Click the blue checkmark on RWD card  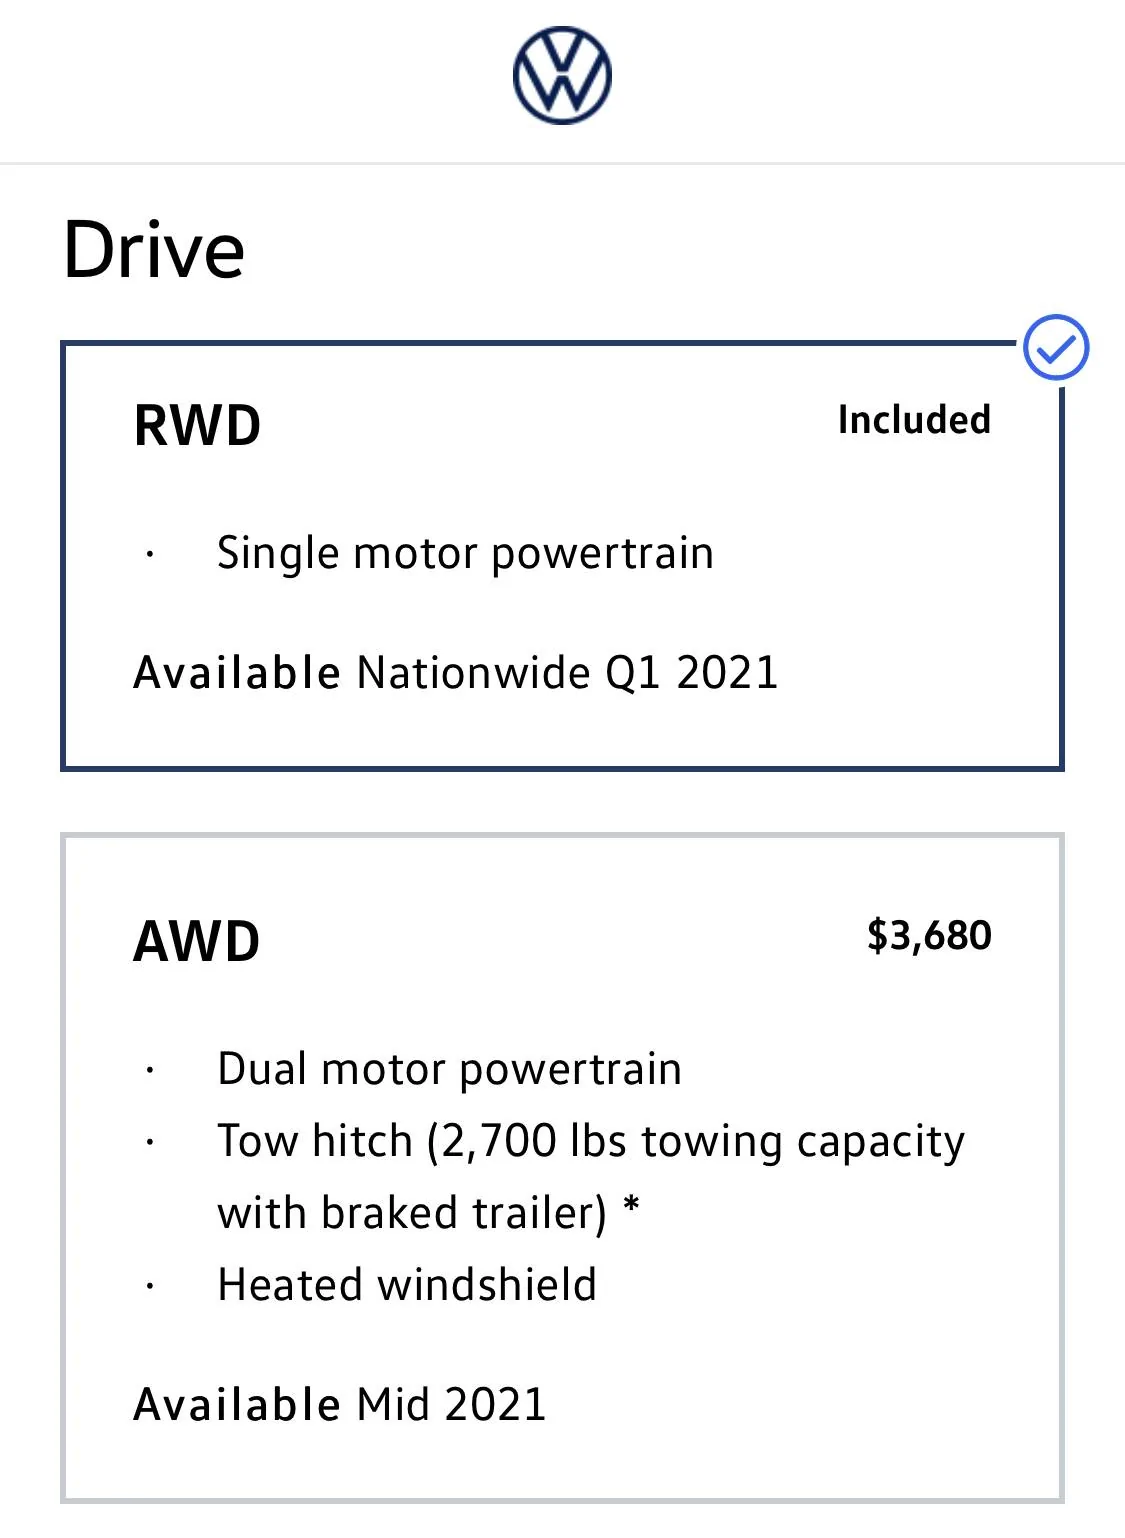click(1056, 348)
